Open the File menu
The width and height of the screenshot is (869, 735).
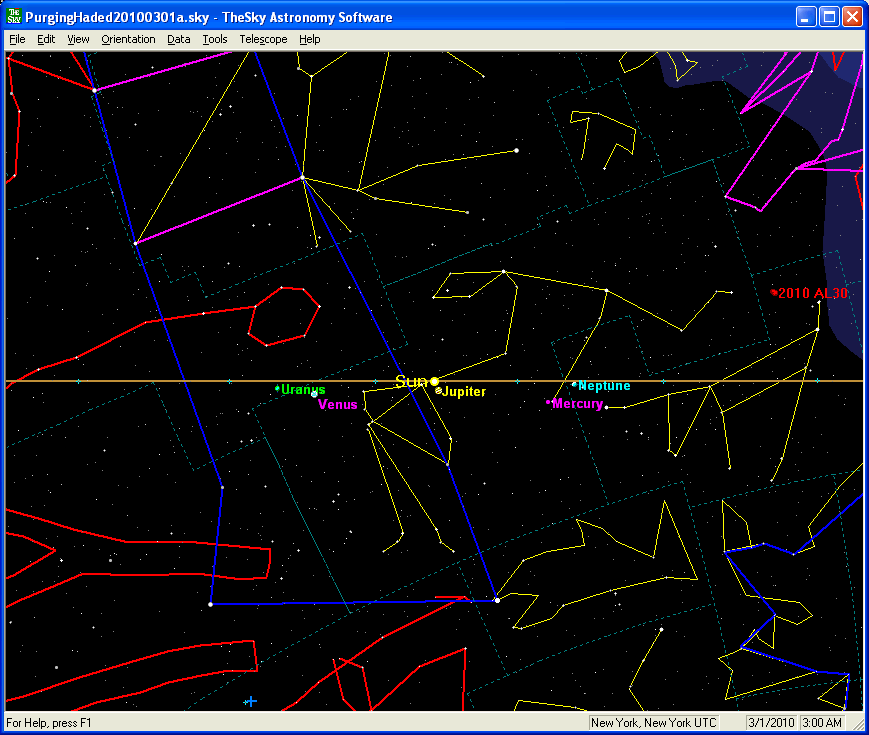pos(17,40)
